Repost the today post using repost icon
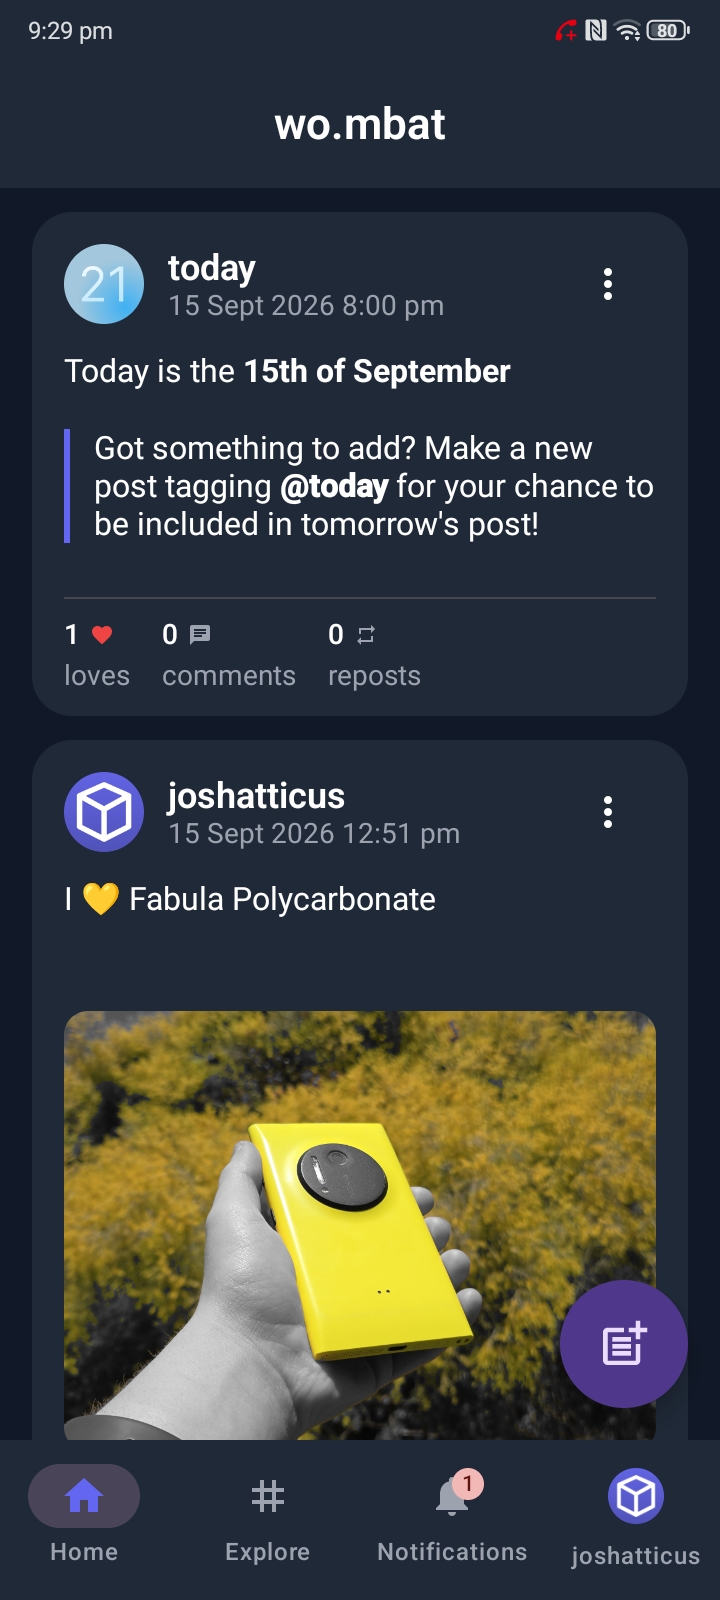Image resolution: width=720 pixels, height=1600 pixels. [366, 635]
